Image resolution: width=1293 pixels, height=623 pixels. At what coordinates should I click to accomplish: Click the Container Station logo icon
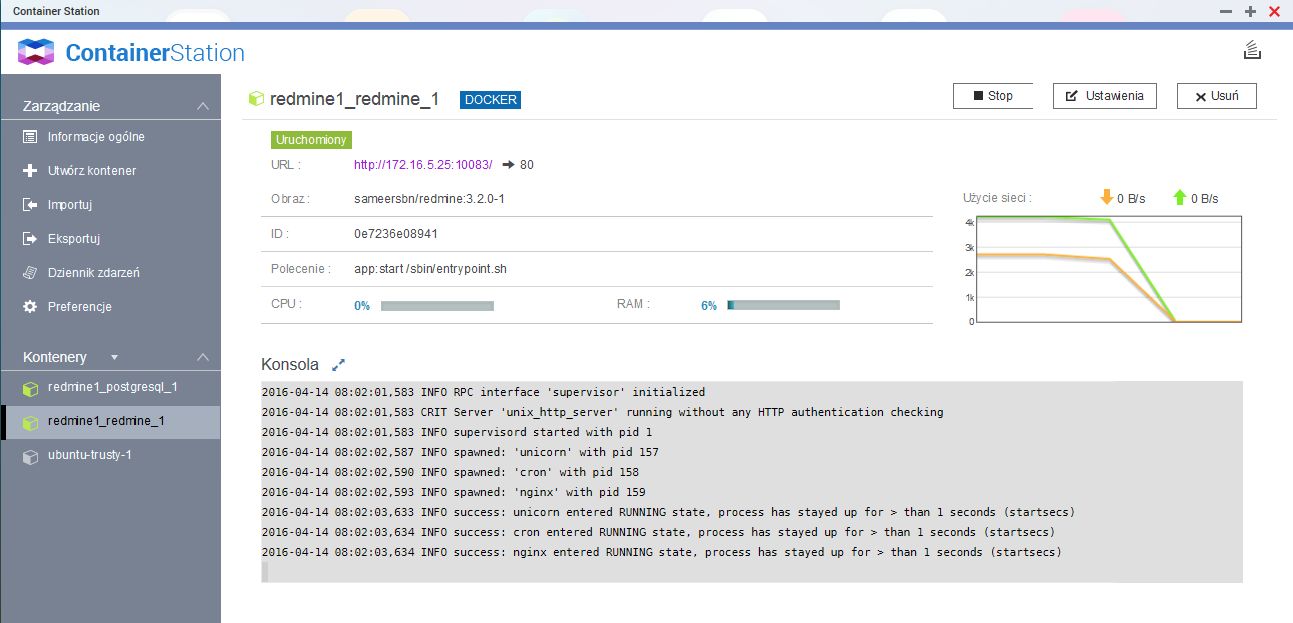(36, 52)
